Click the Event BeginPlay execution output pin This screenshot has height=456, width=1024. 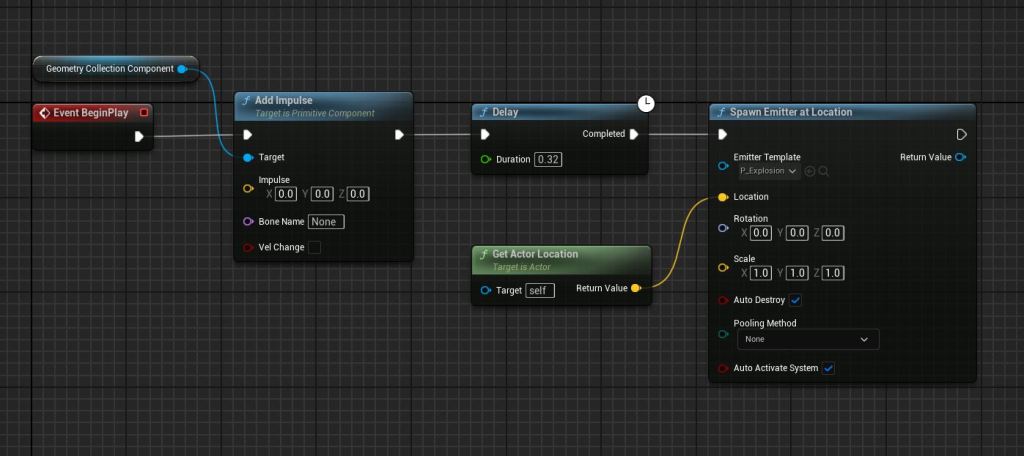[x=139, y=136]
